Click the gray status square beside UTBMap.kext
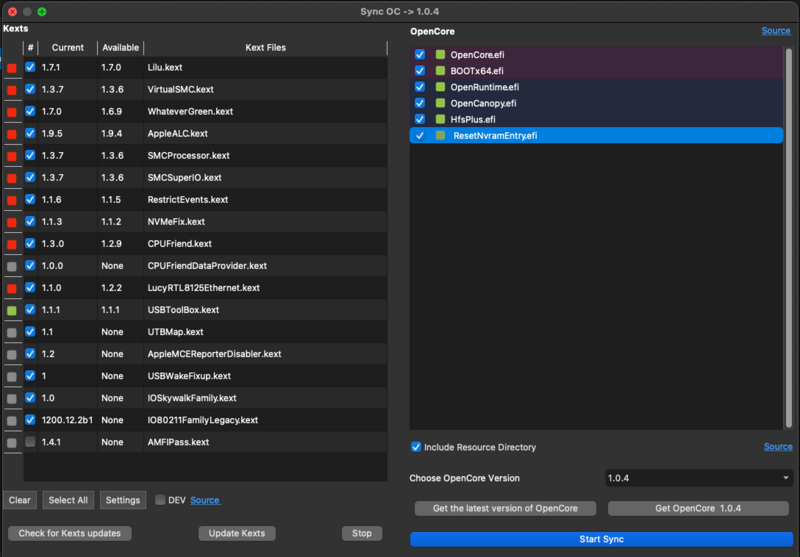The height and width of the screenshot is (557, 800). click(12, 332)
